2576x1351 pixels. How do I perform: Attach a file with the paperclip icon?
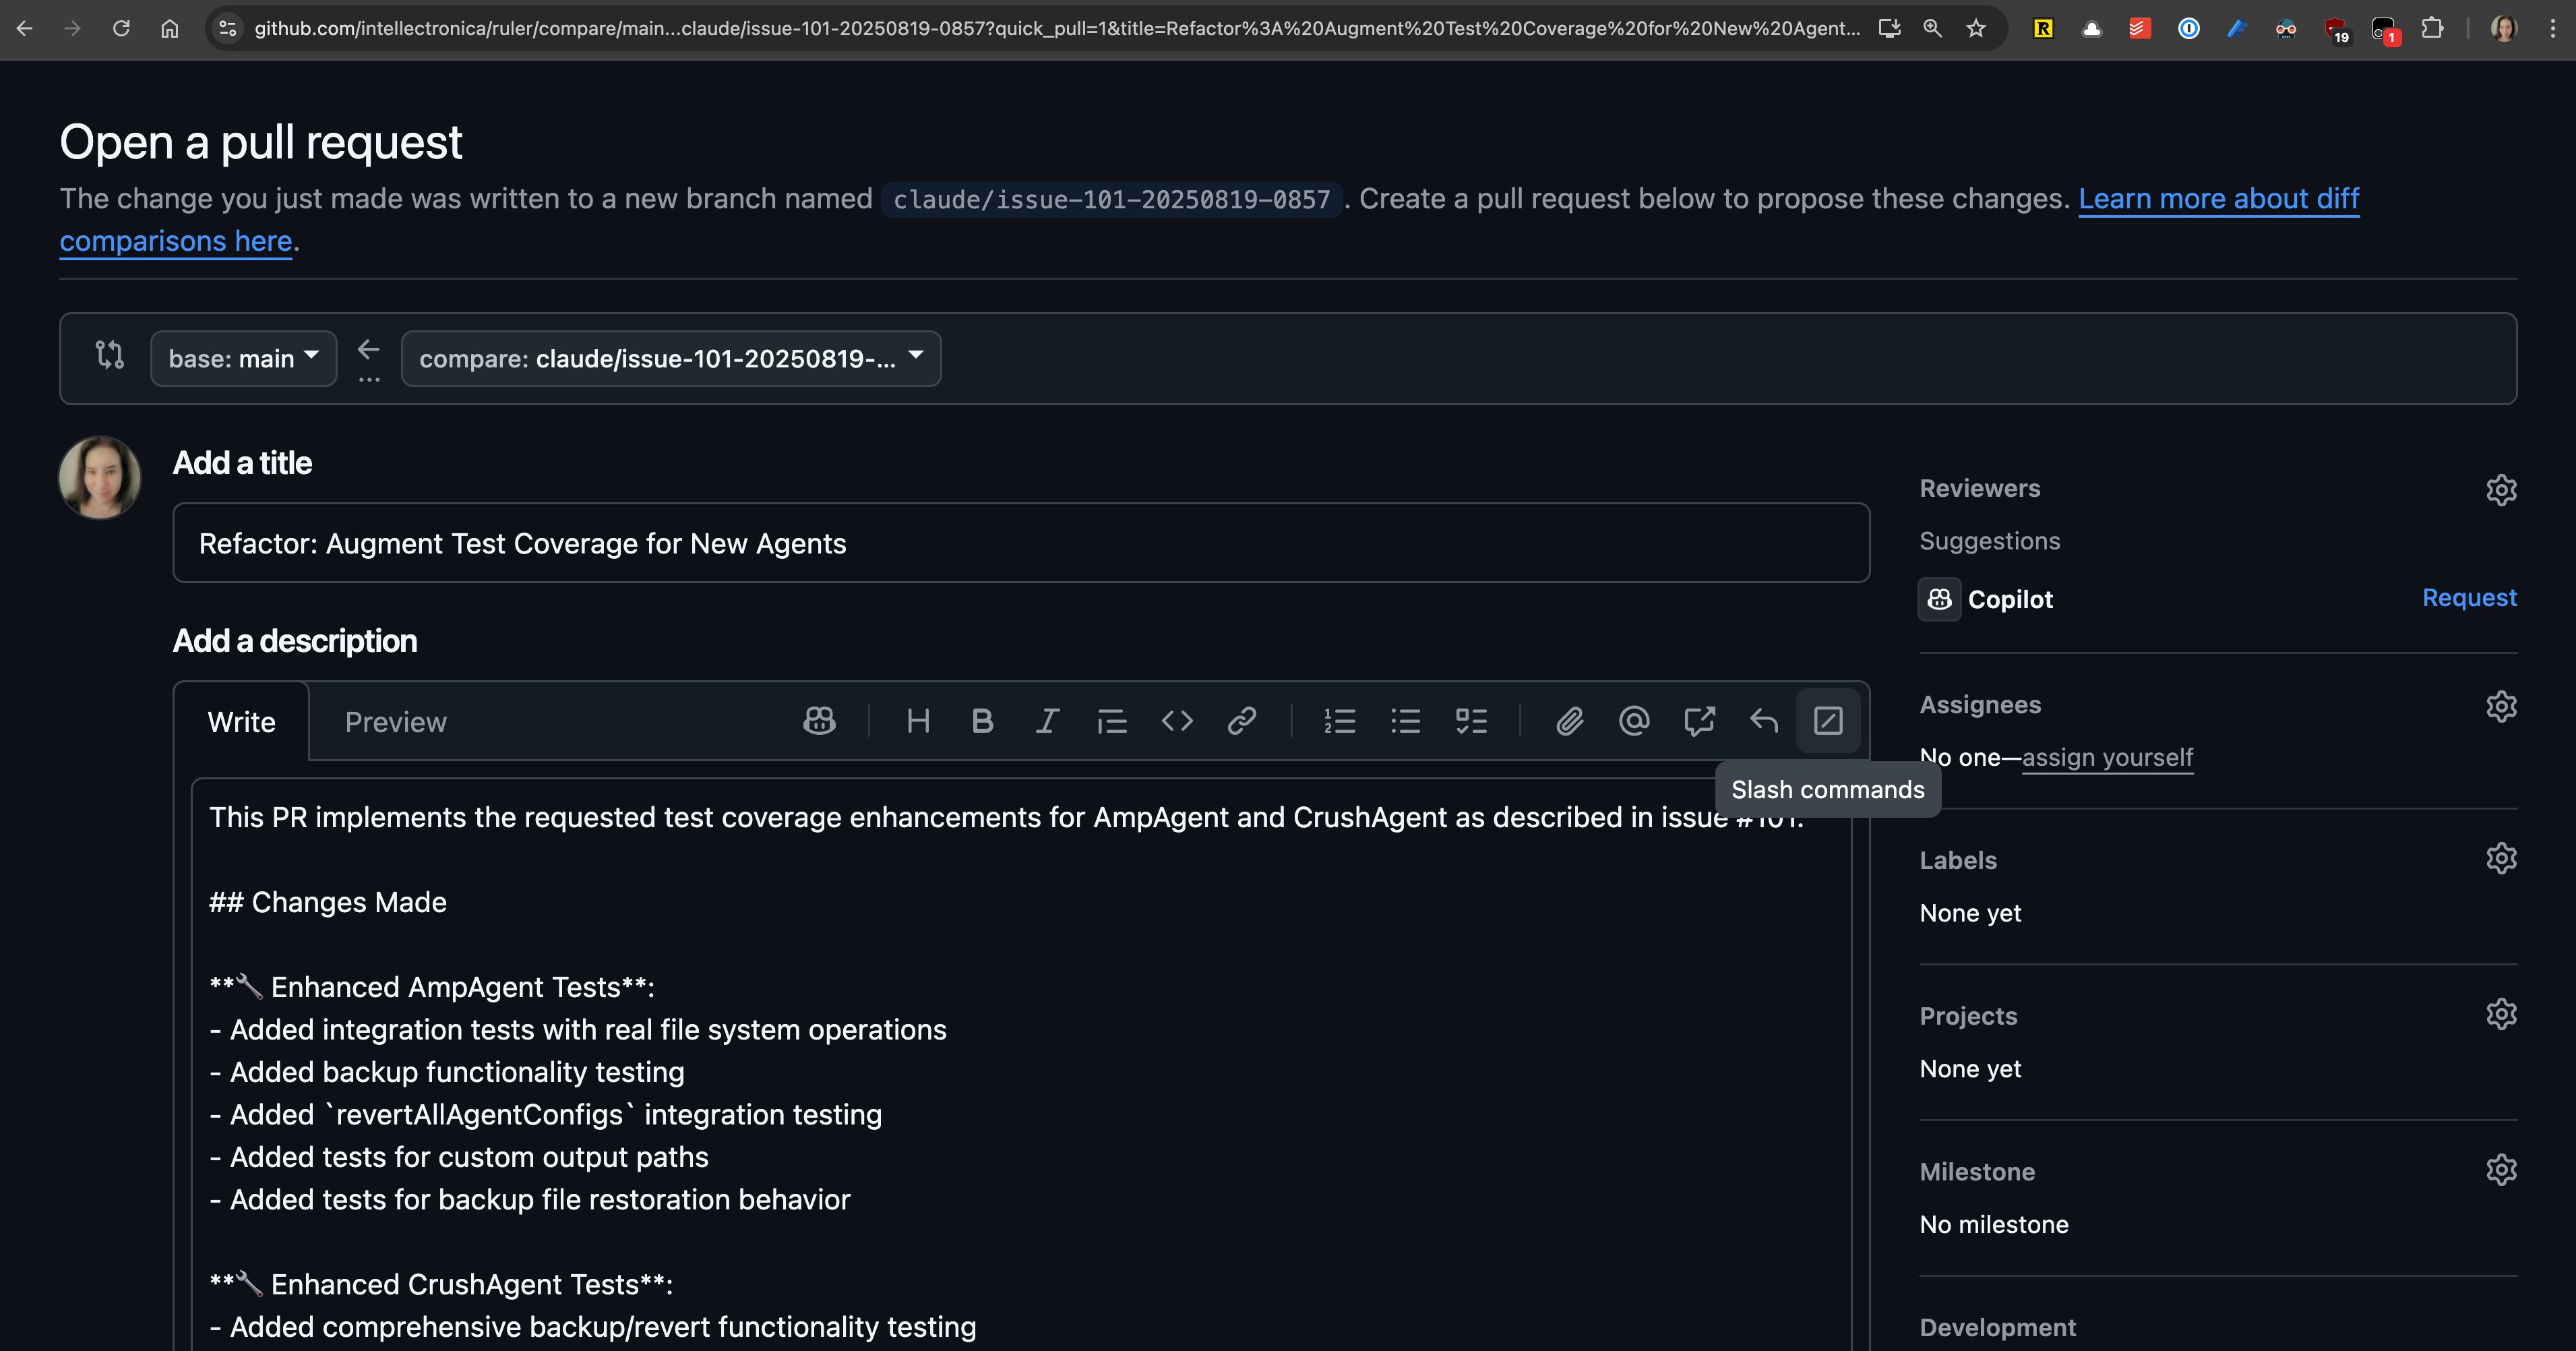(x=1569, y=721)
